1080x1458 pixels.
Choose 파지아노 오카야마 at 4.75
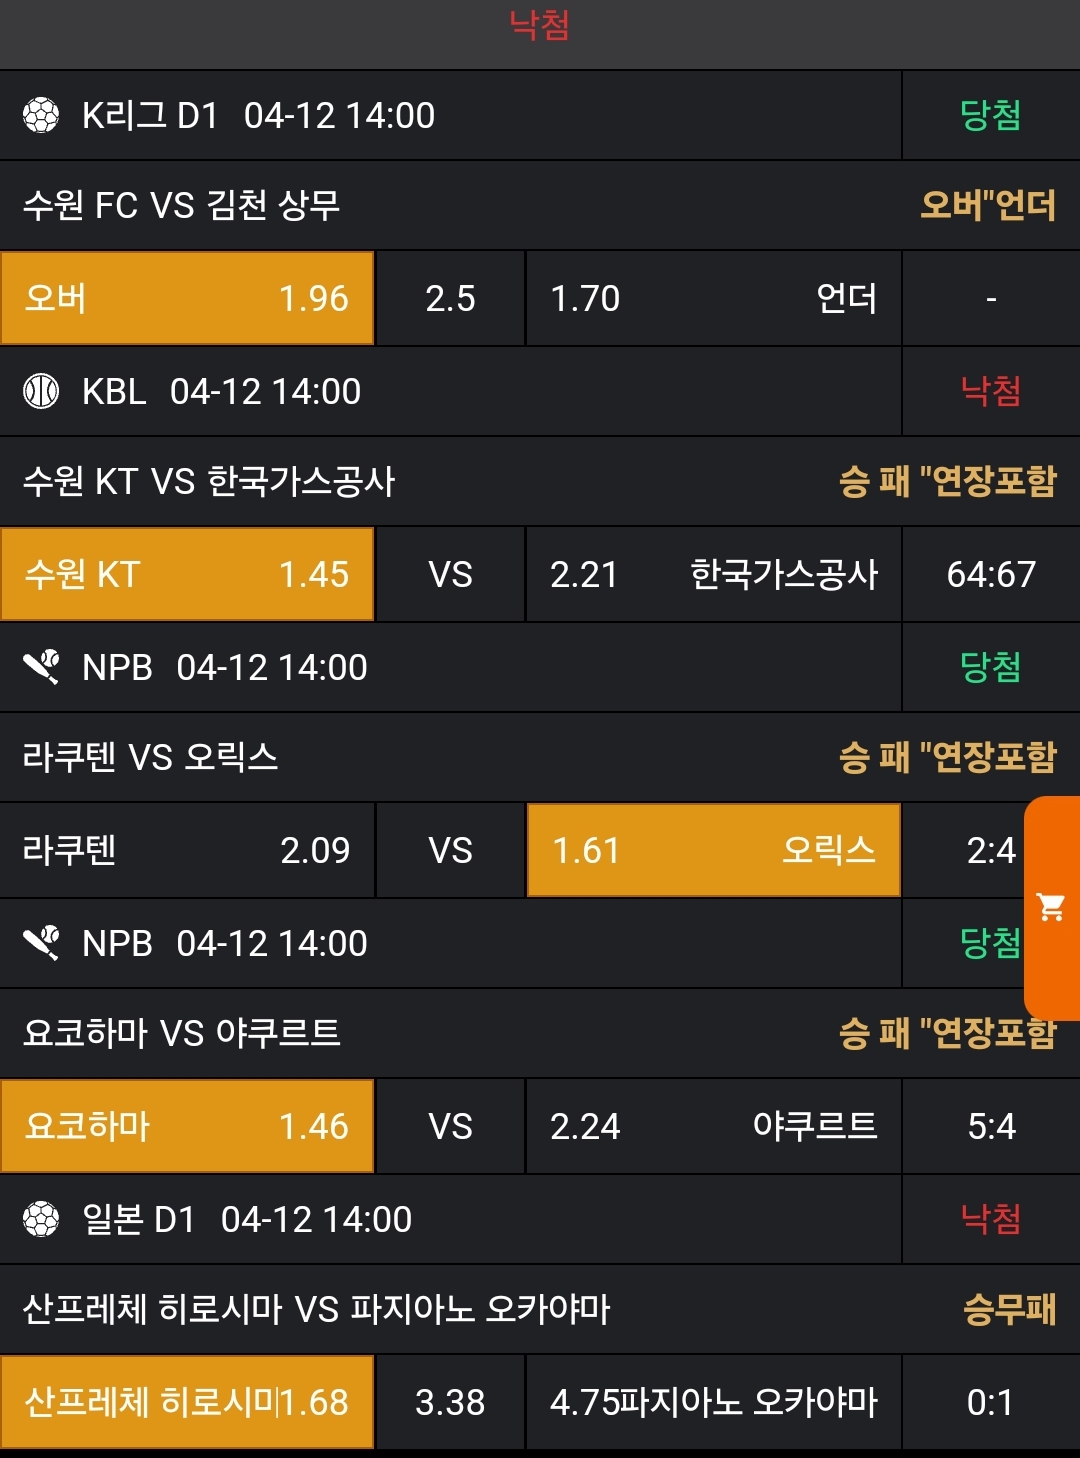tap(713, 1402)
